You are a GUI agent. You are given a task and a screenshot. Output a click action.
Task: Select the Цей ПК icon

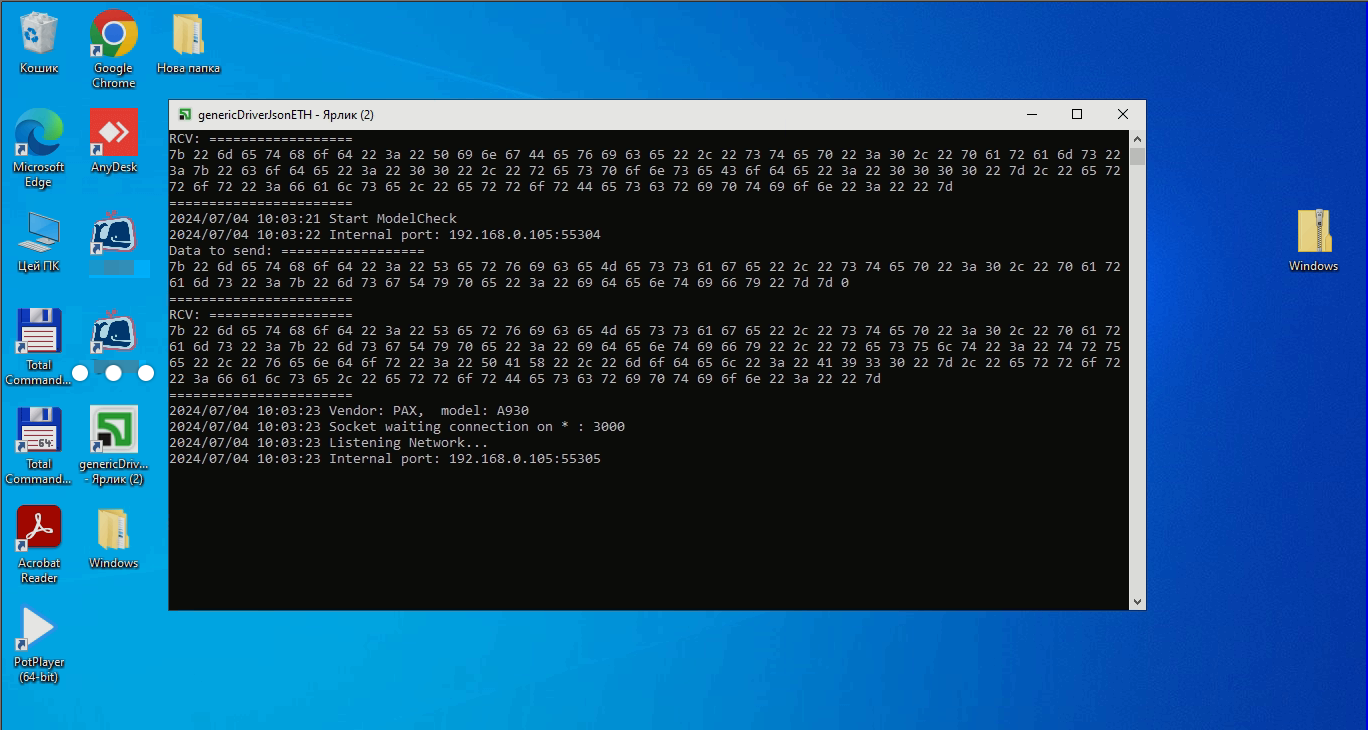pos(39,233)
